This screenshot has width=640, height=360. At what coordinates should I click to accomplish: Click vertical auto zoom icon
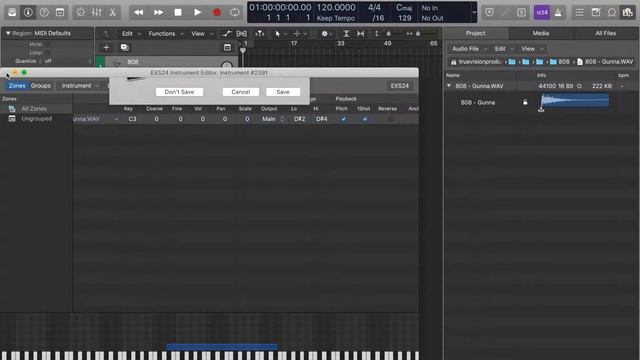(346, 33)
